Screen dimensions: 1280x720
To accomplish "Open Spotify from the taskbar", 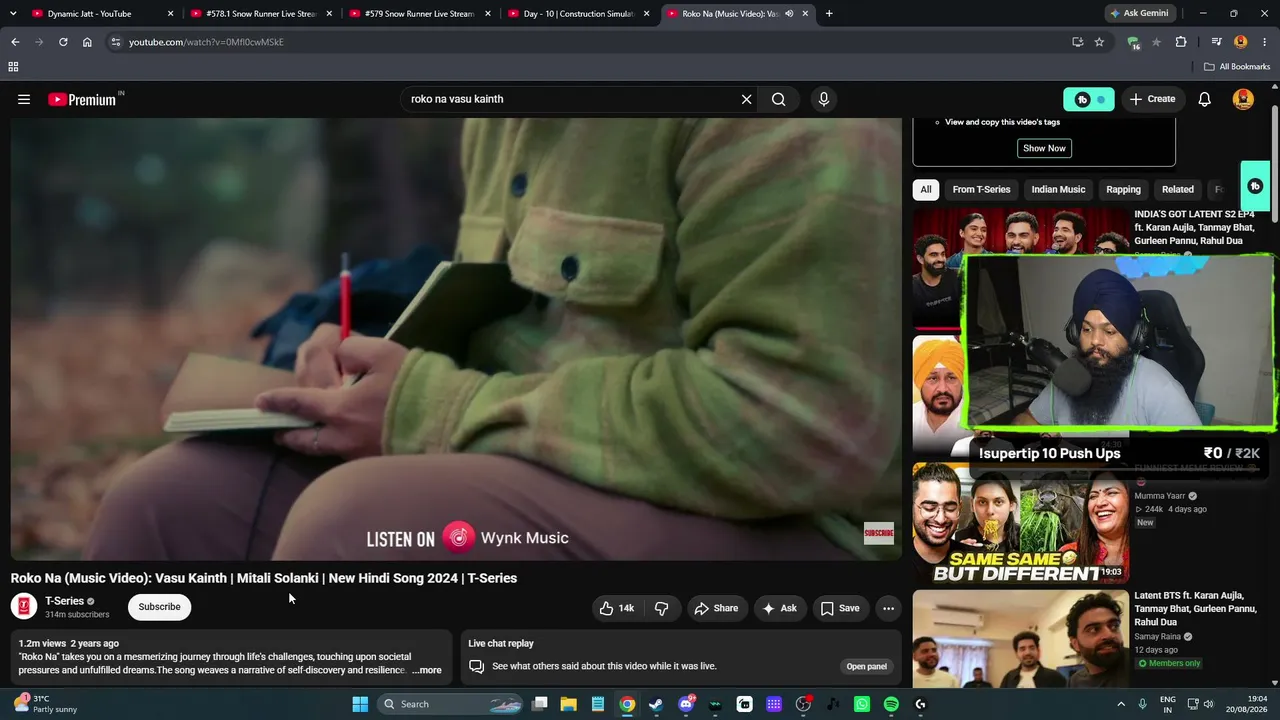I will click(x=891, y=704).
